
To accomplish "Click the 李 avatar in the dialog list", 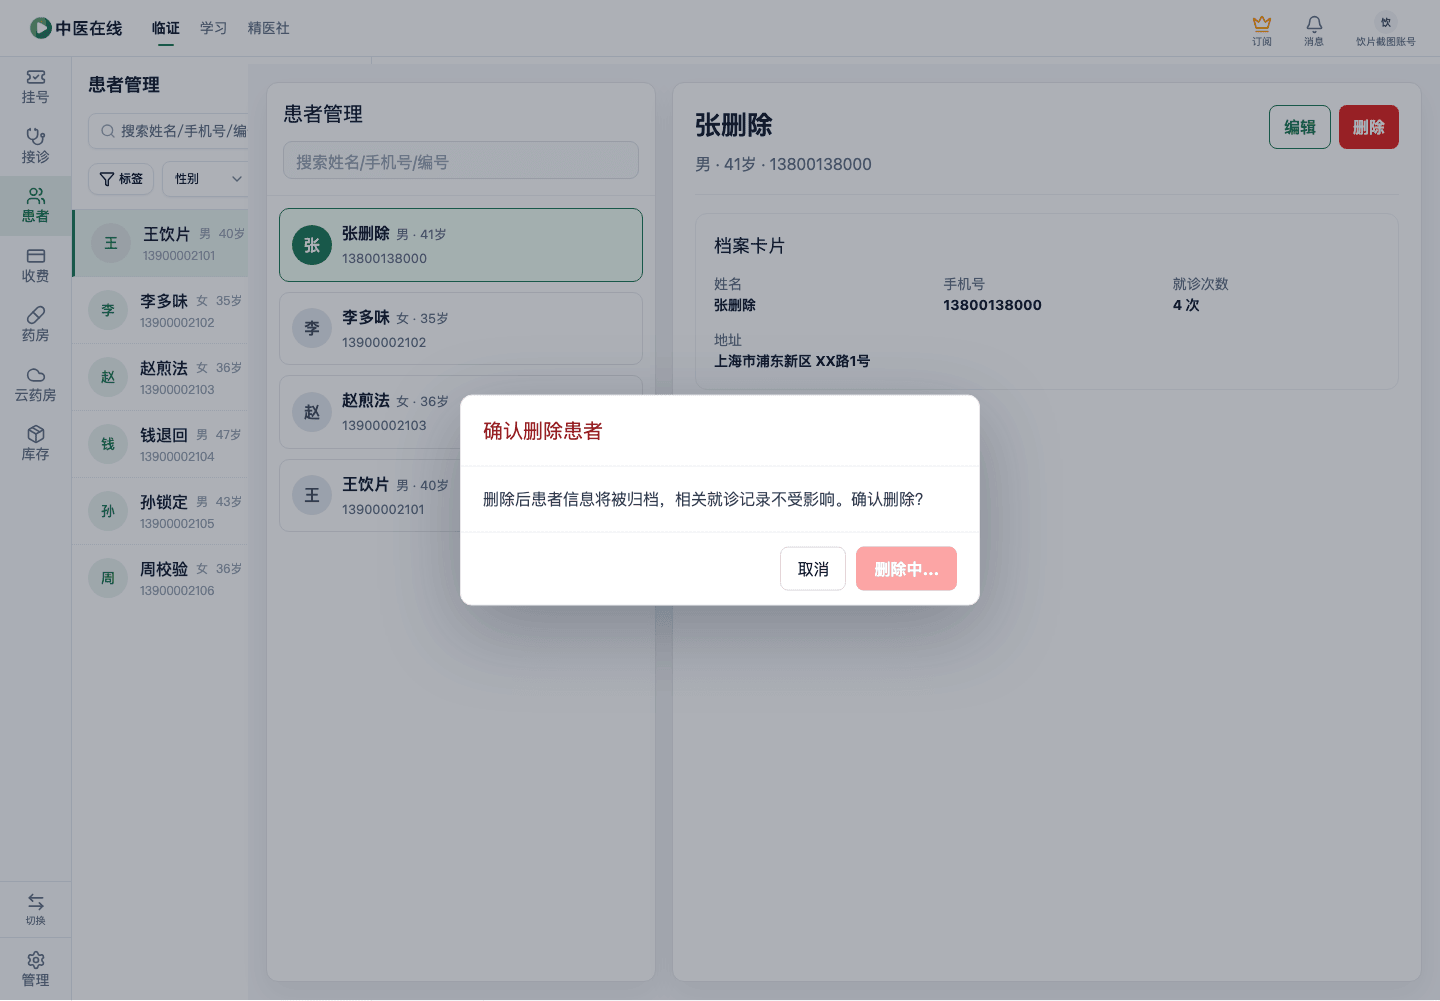I will [312, 328].
